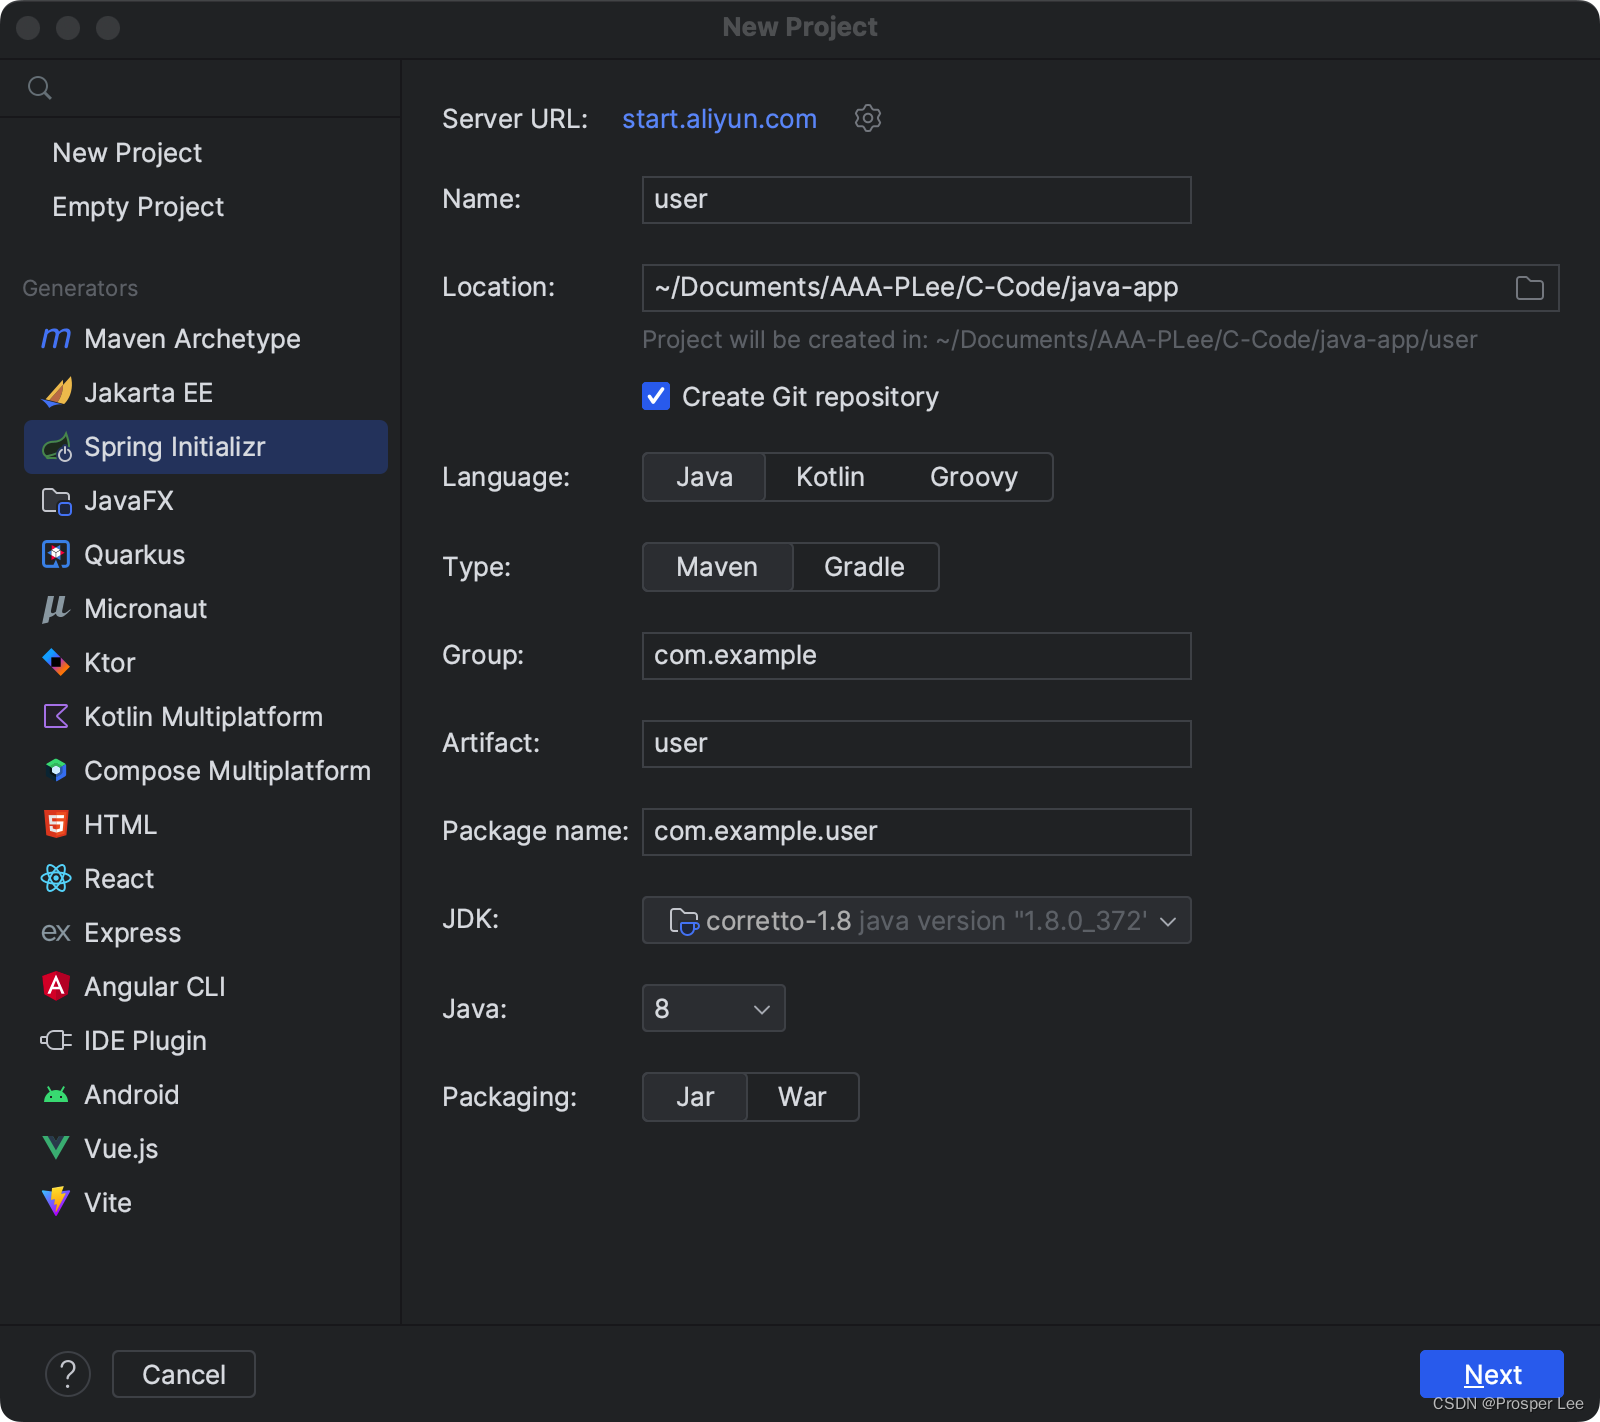Click the Quarkus logo icon
Screen dimensions: 1600x1422
pyautogui.click(x=56, y=554)
